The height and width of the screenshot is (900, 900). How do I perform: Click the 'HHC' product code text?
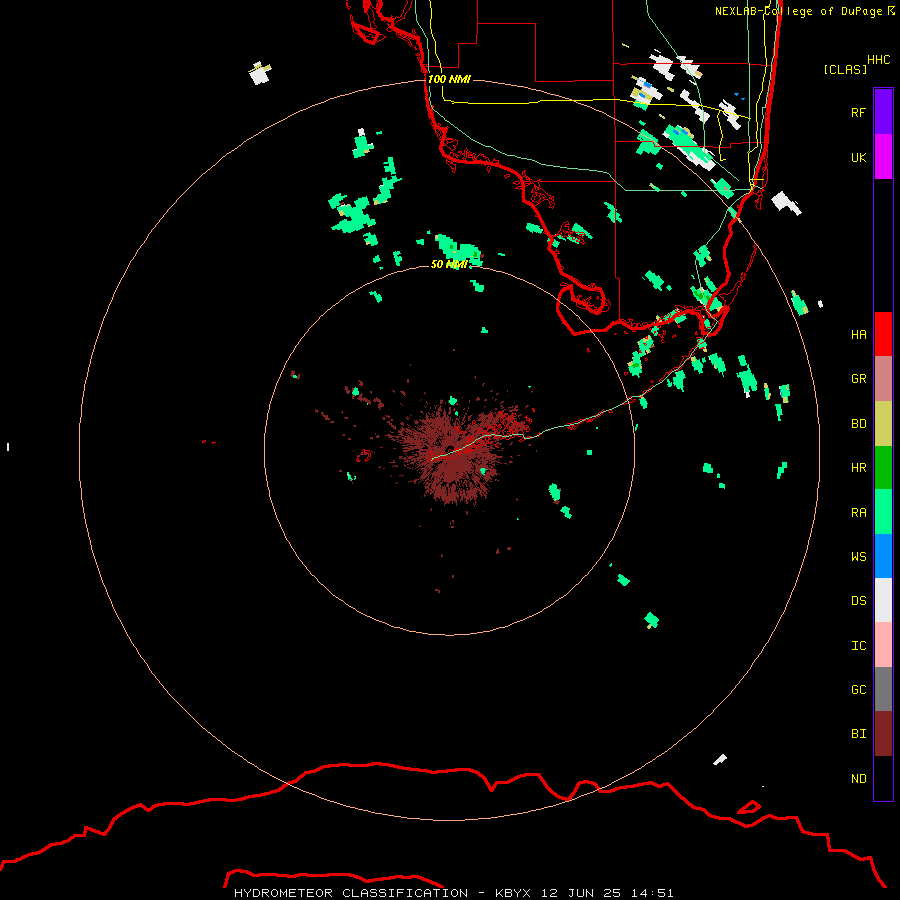click(x=878, y=59)
